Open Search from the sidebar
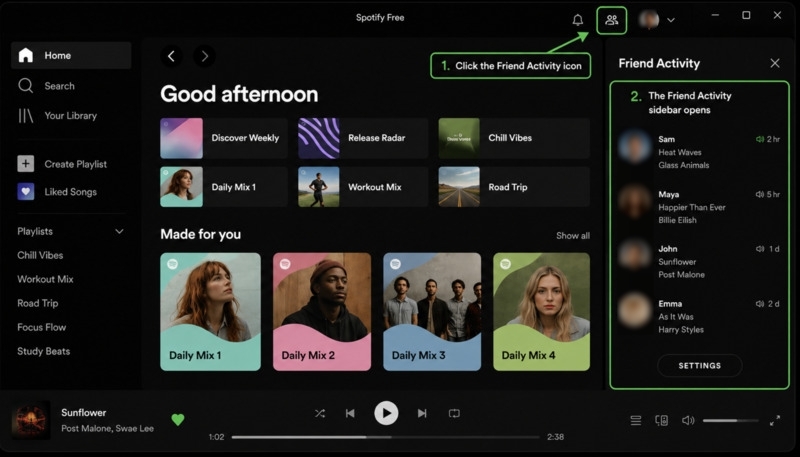The image size is (800, 457). pyautogui.click(x=46, y=86)
